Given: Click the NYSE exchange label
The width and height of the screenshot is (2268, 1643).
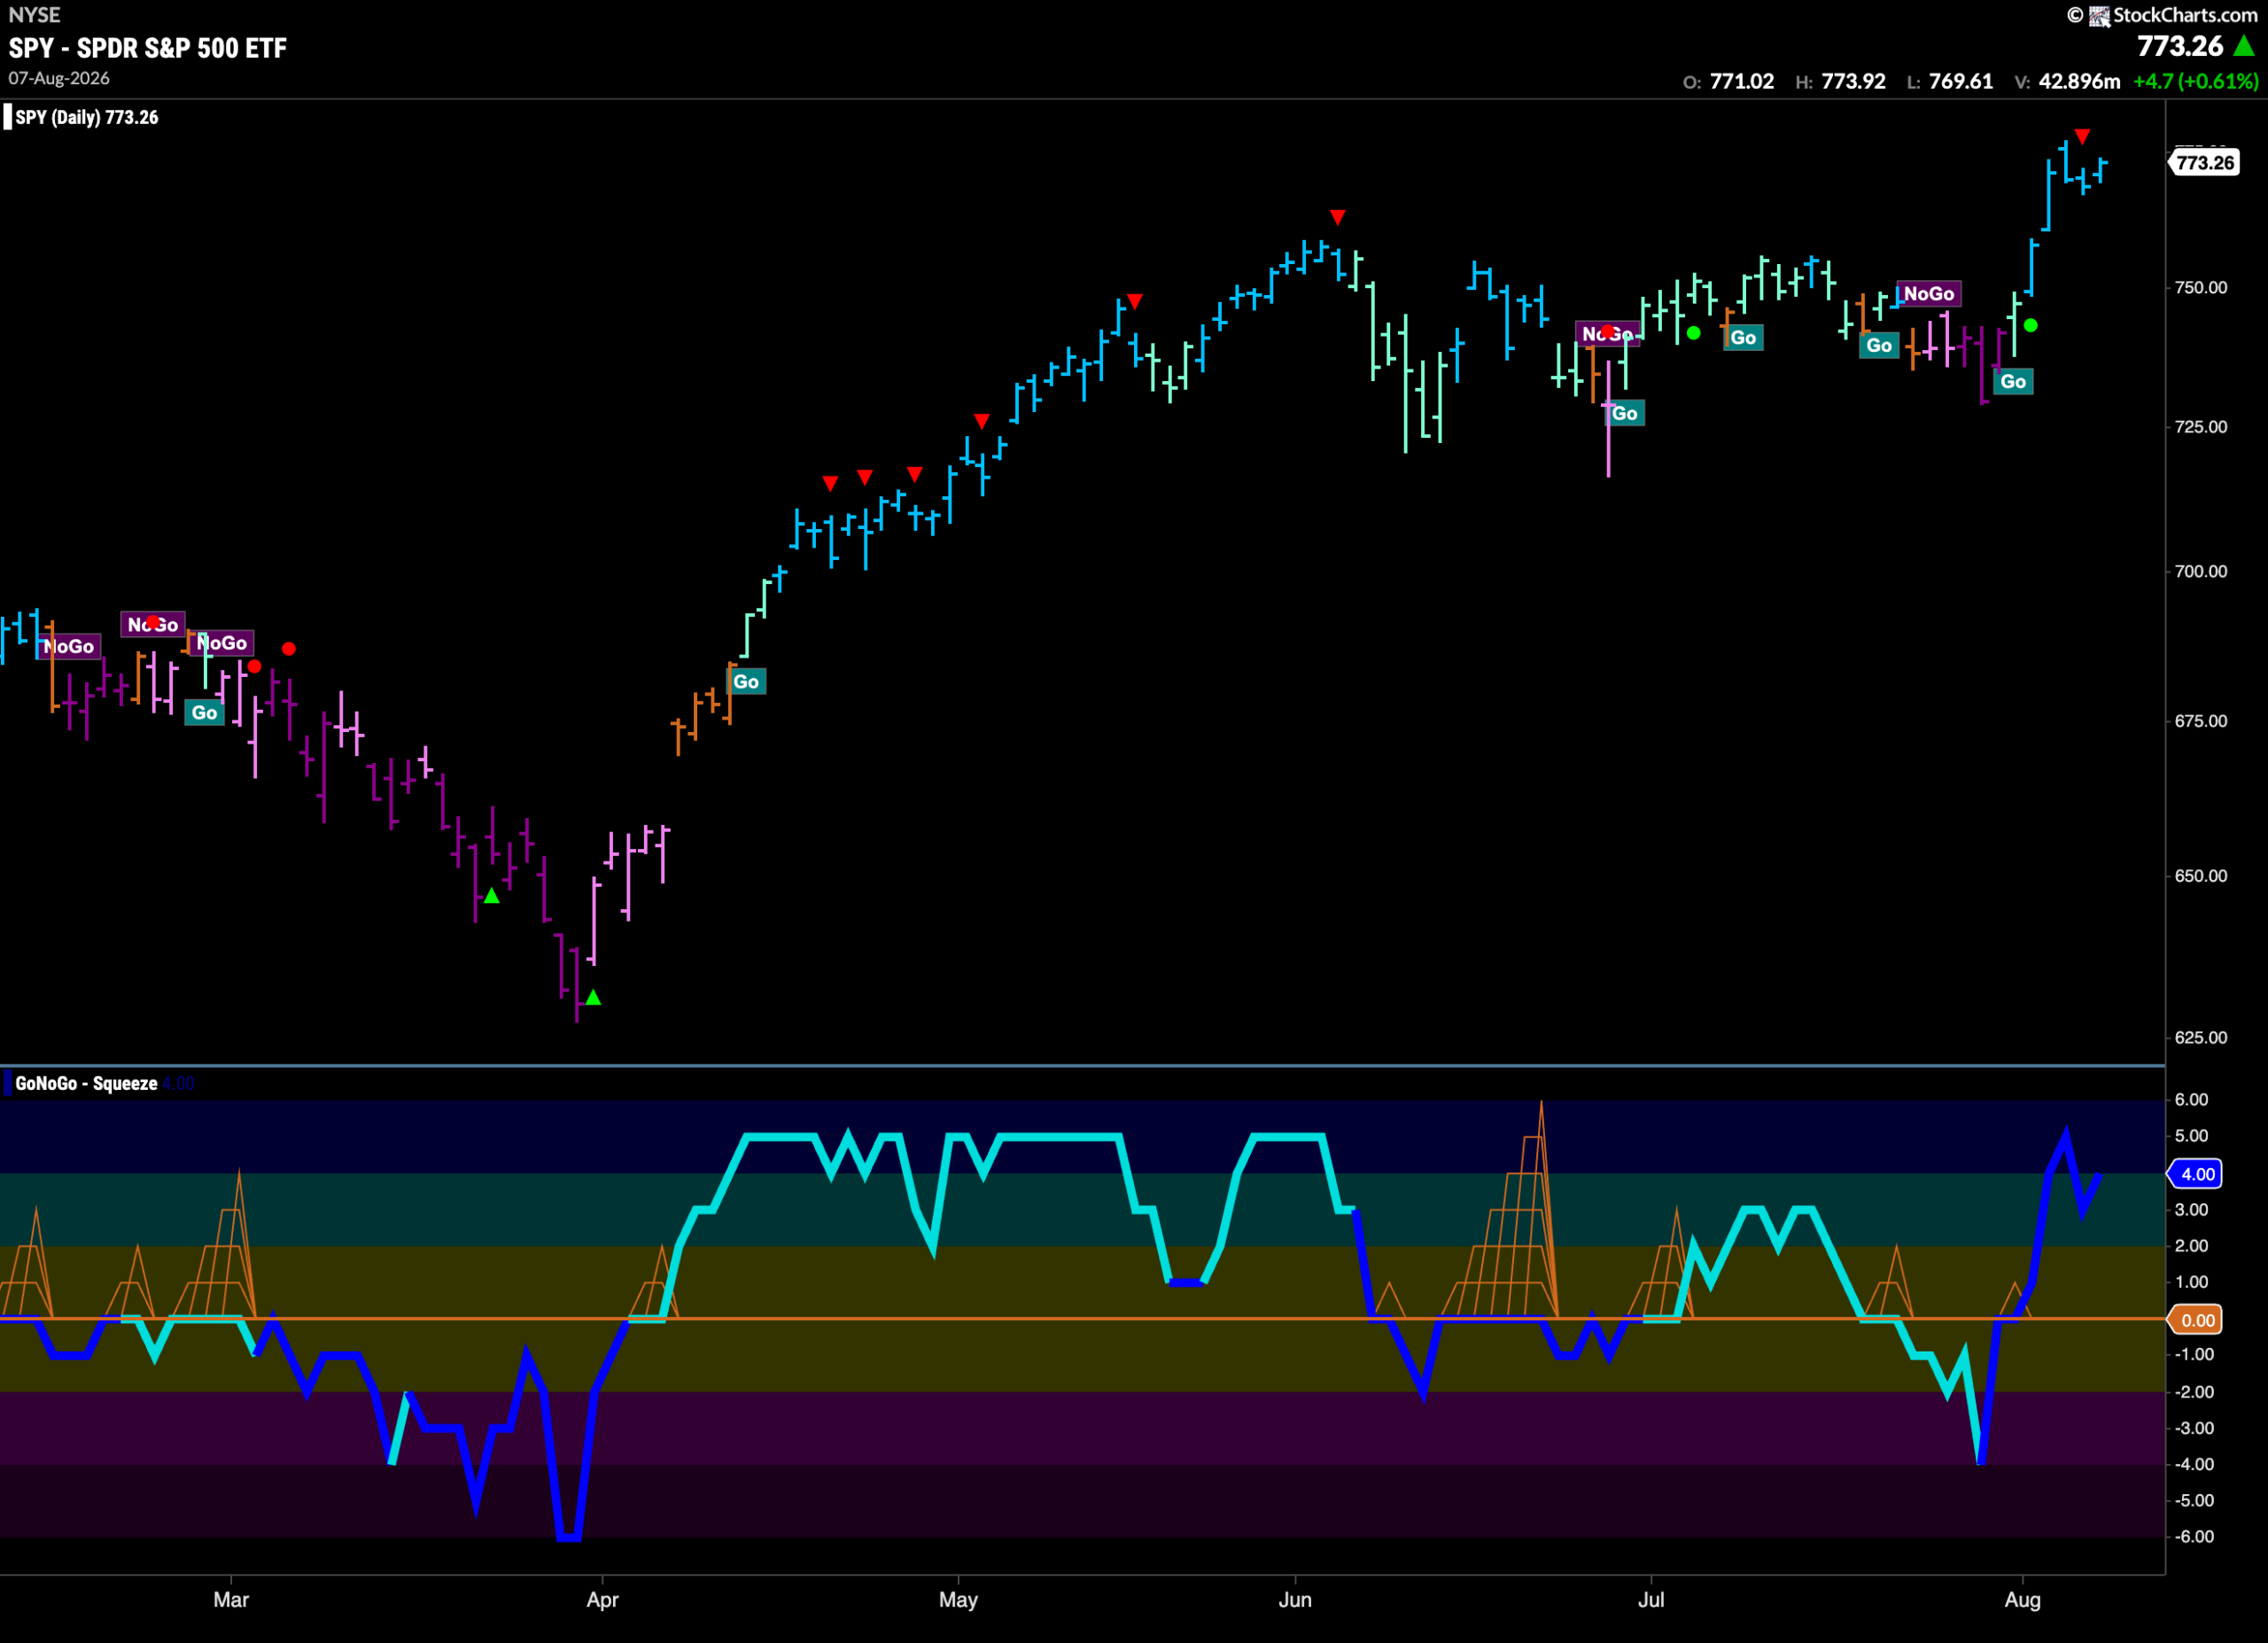Looking at the screenshot, I should (34, 15).
